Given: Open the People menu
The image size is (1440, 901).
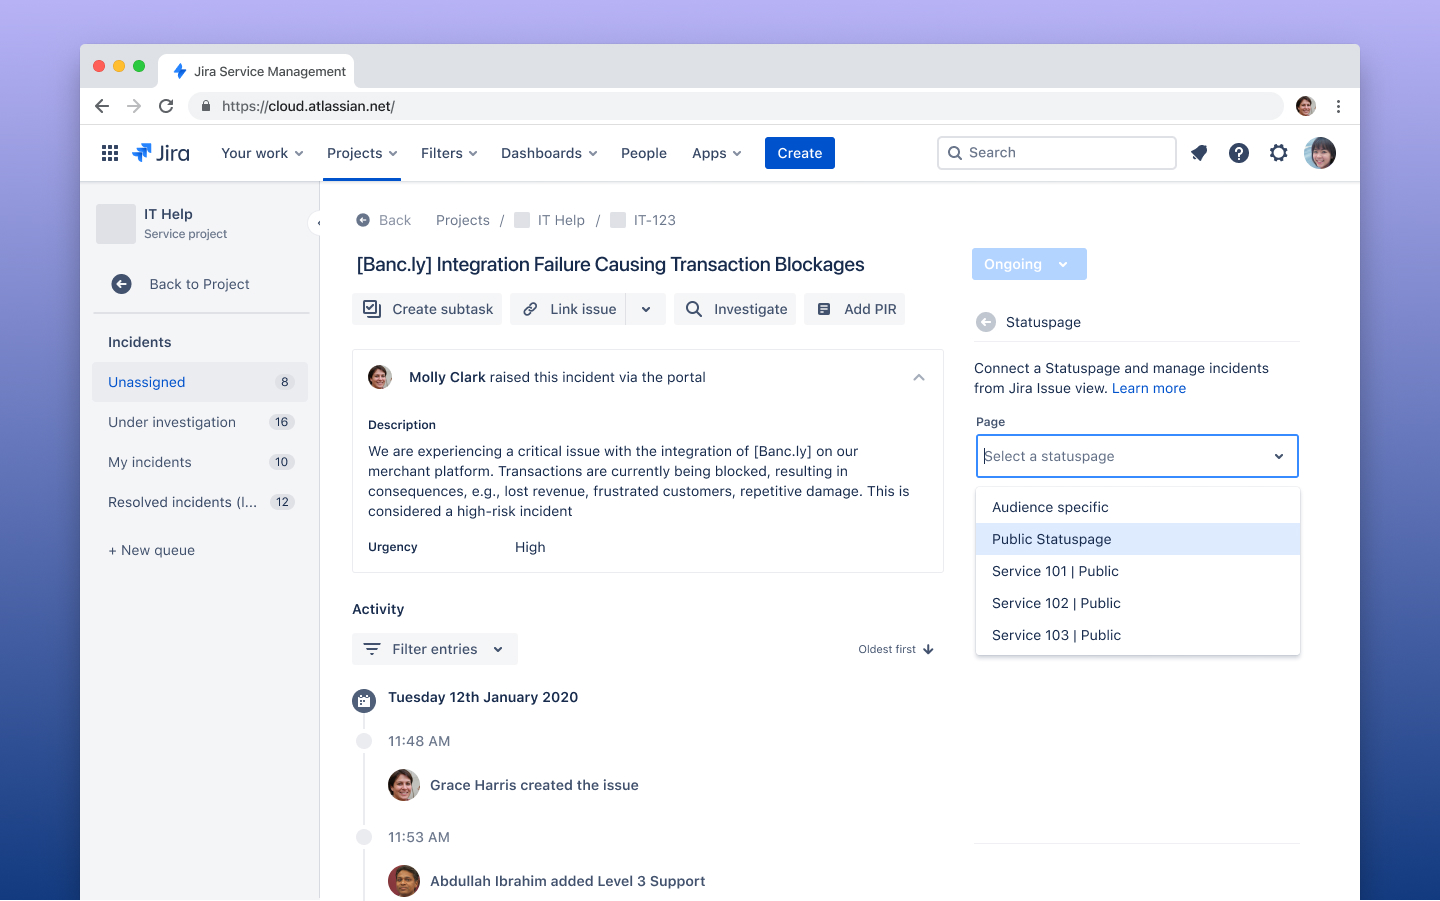Looking at the screenshot, I should tap(643, 152).
